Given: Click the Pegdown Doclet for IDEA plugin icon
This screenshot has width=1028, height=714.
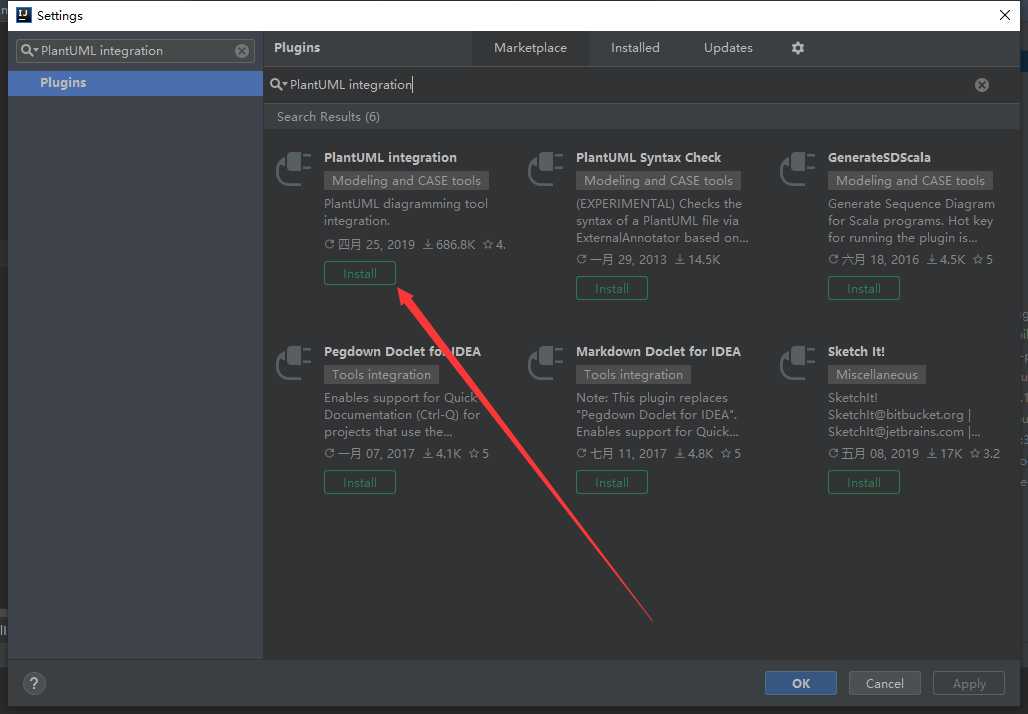Looking at the screenshot, I should pos(294,363).
